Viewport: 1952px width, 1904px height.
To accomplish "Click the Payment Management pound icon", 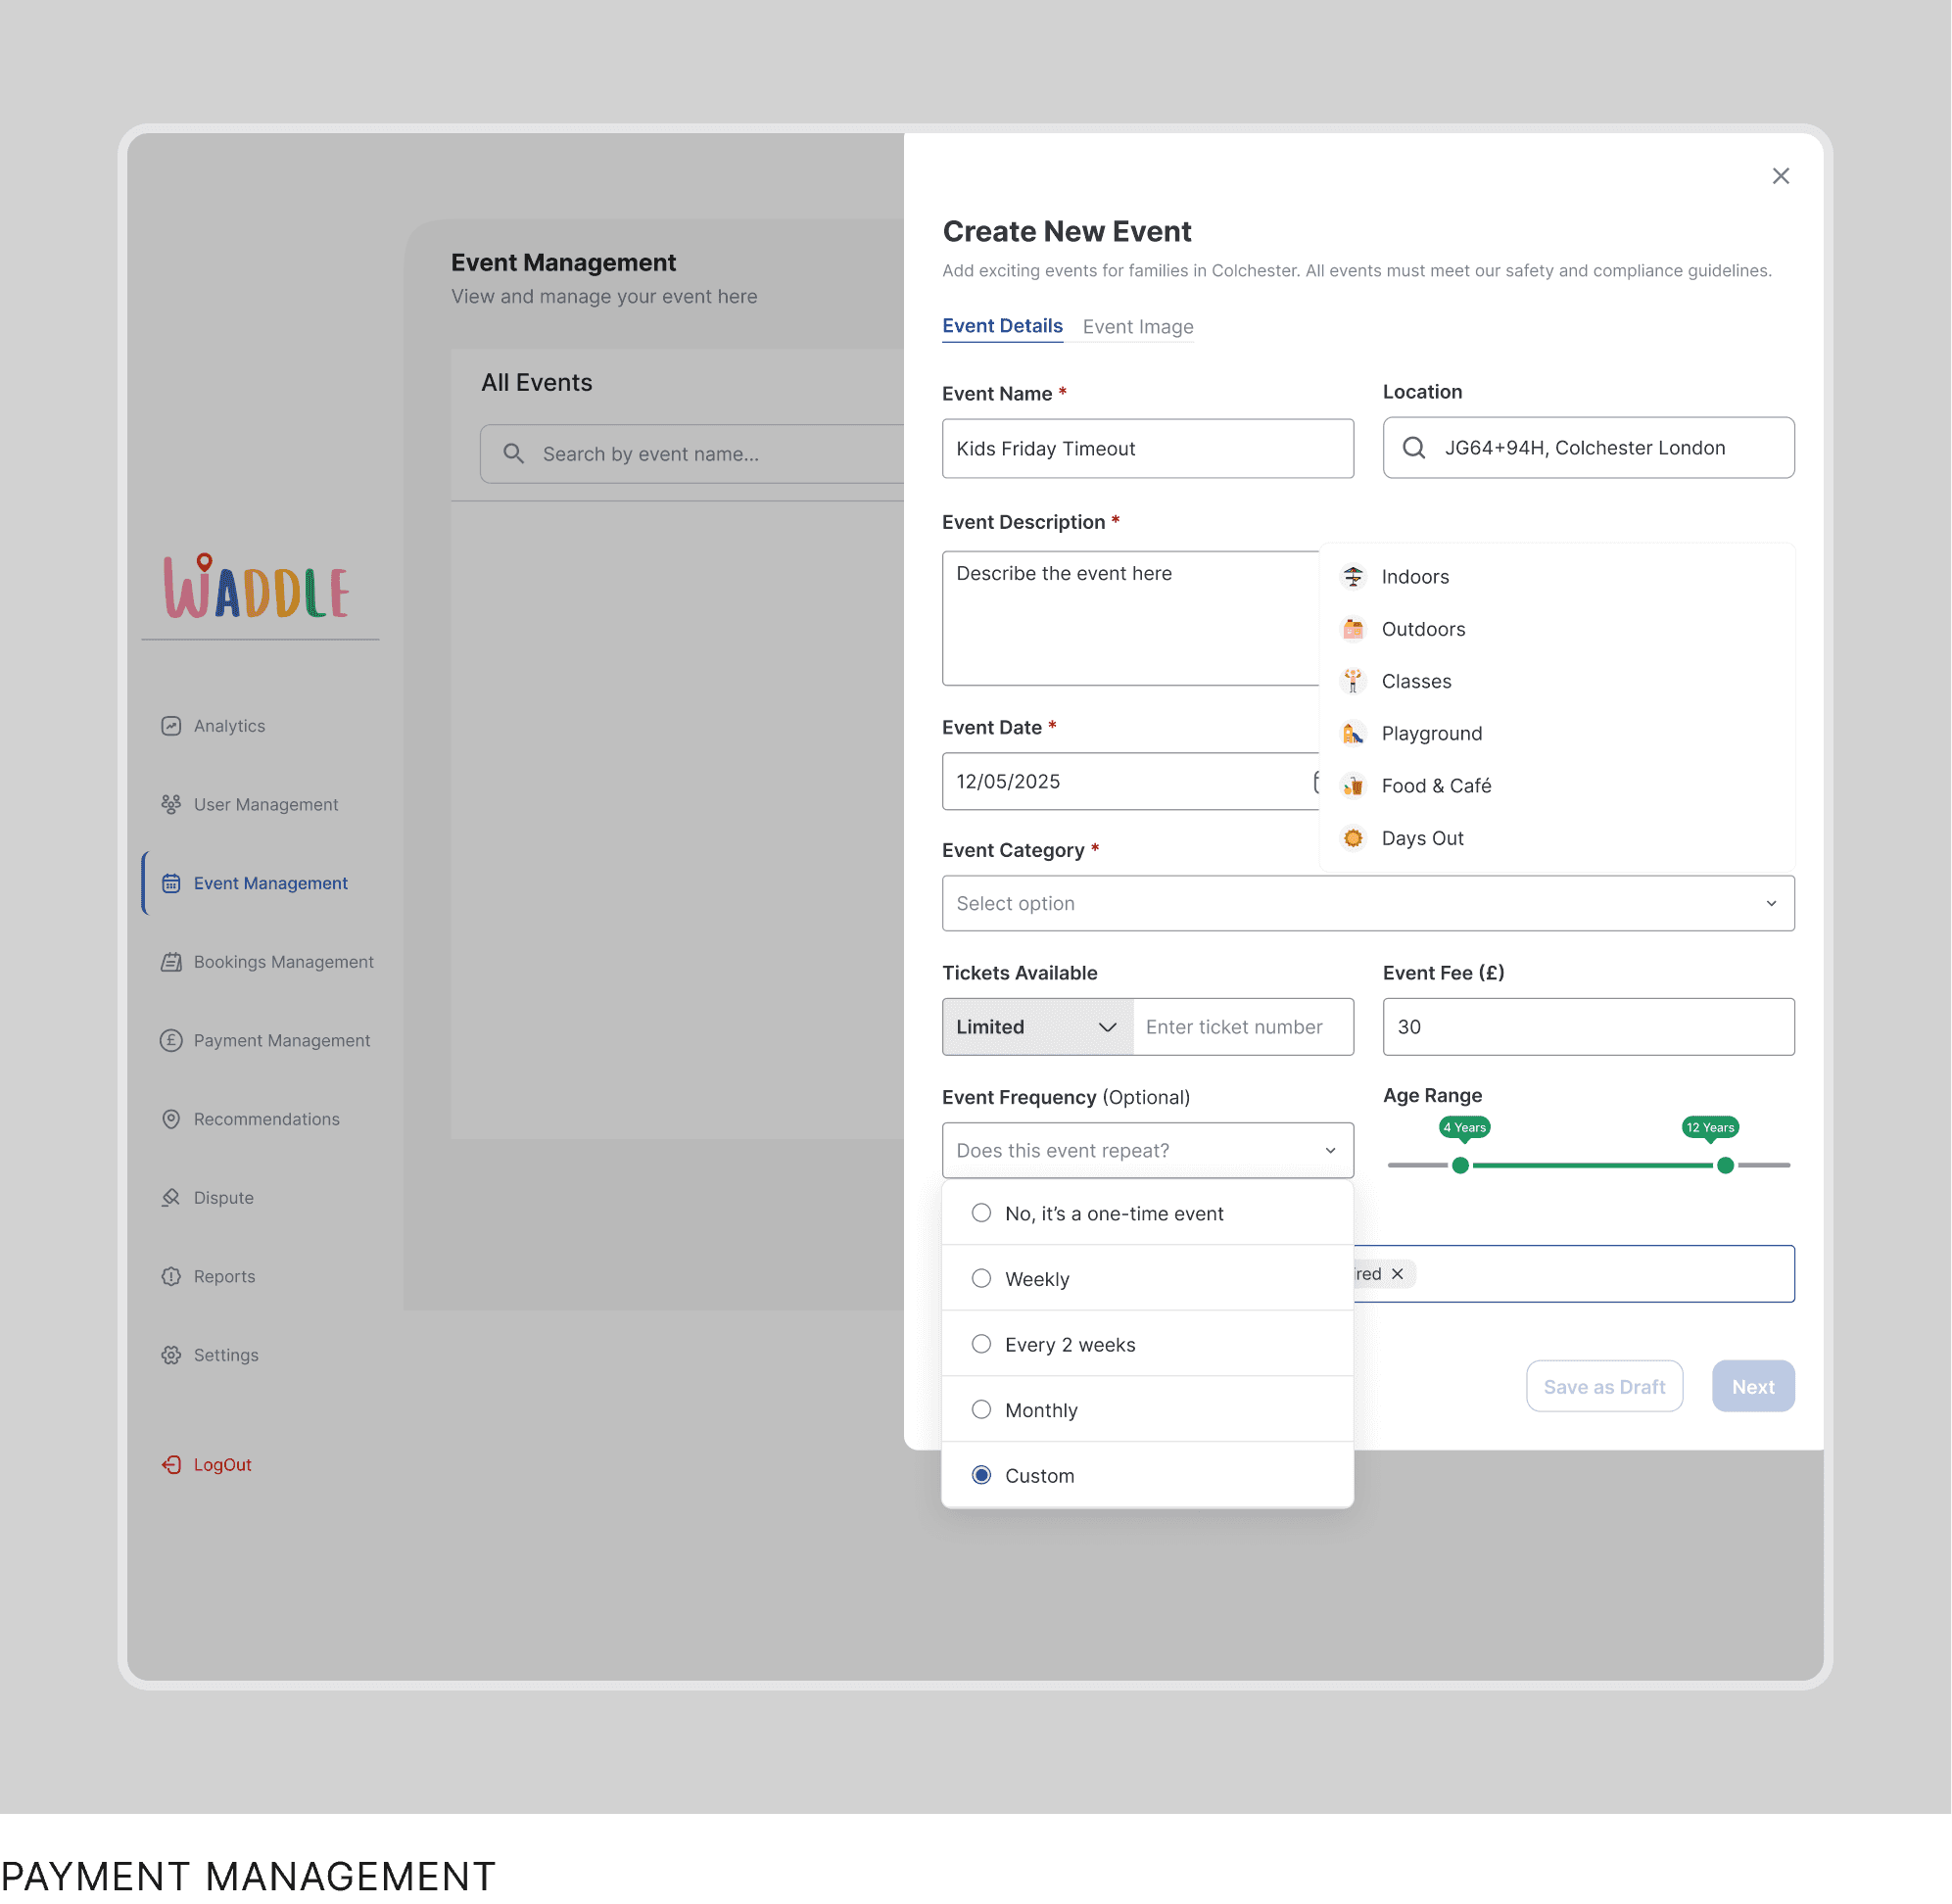I will pyautogui.click(x=171, y=1040).
